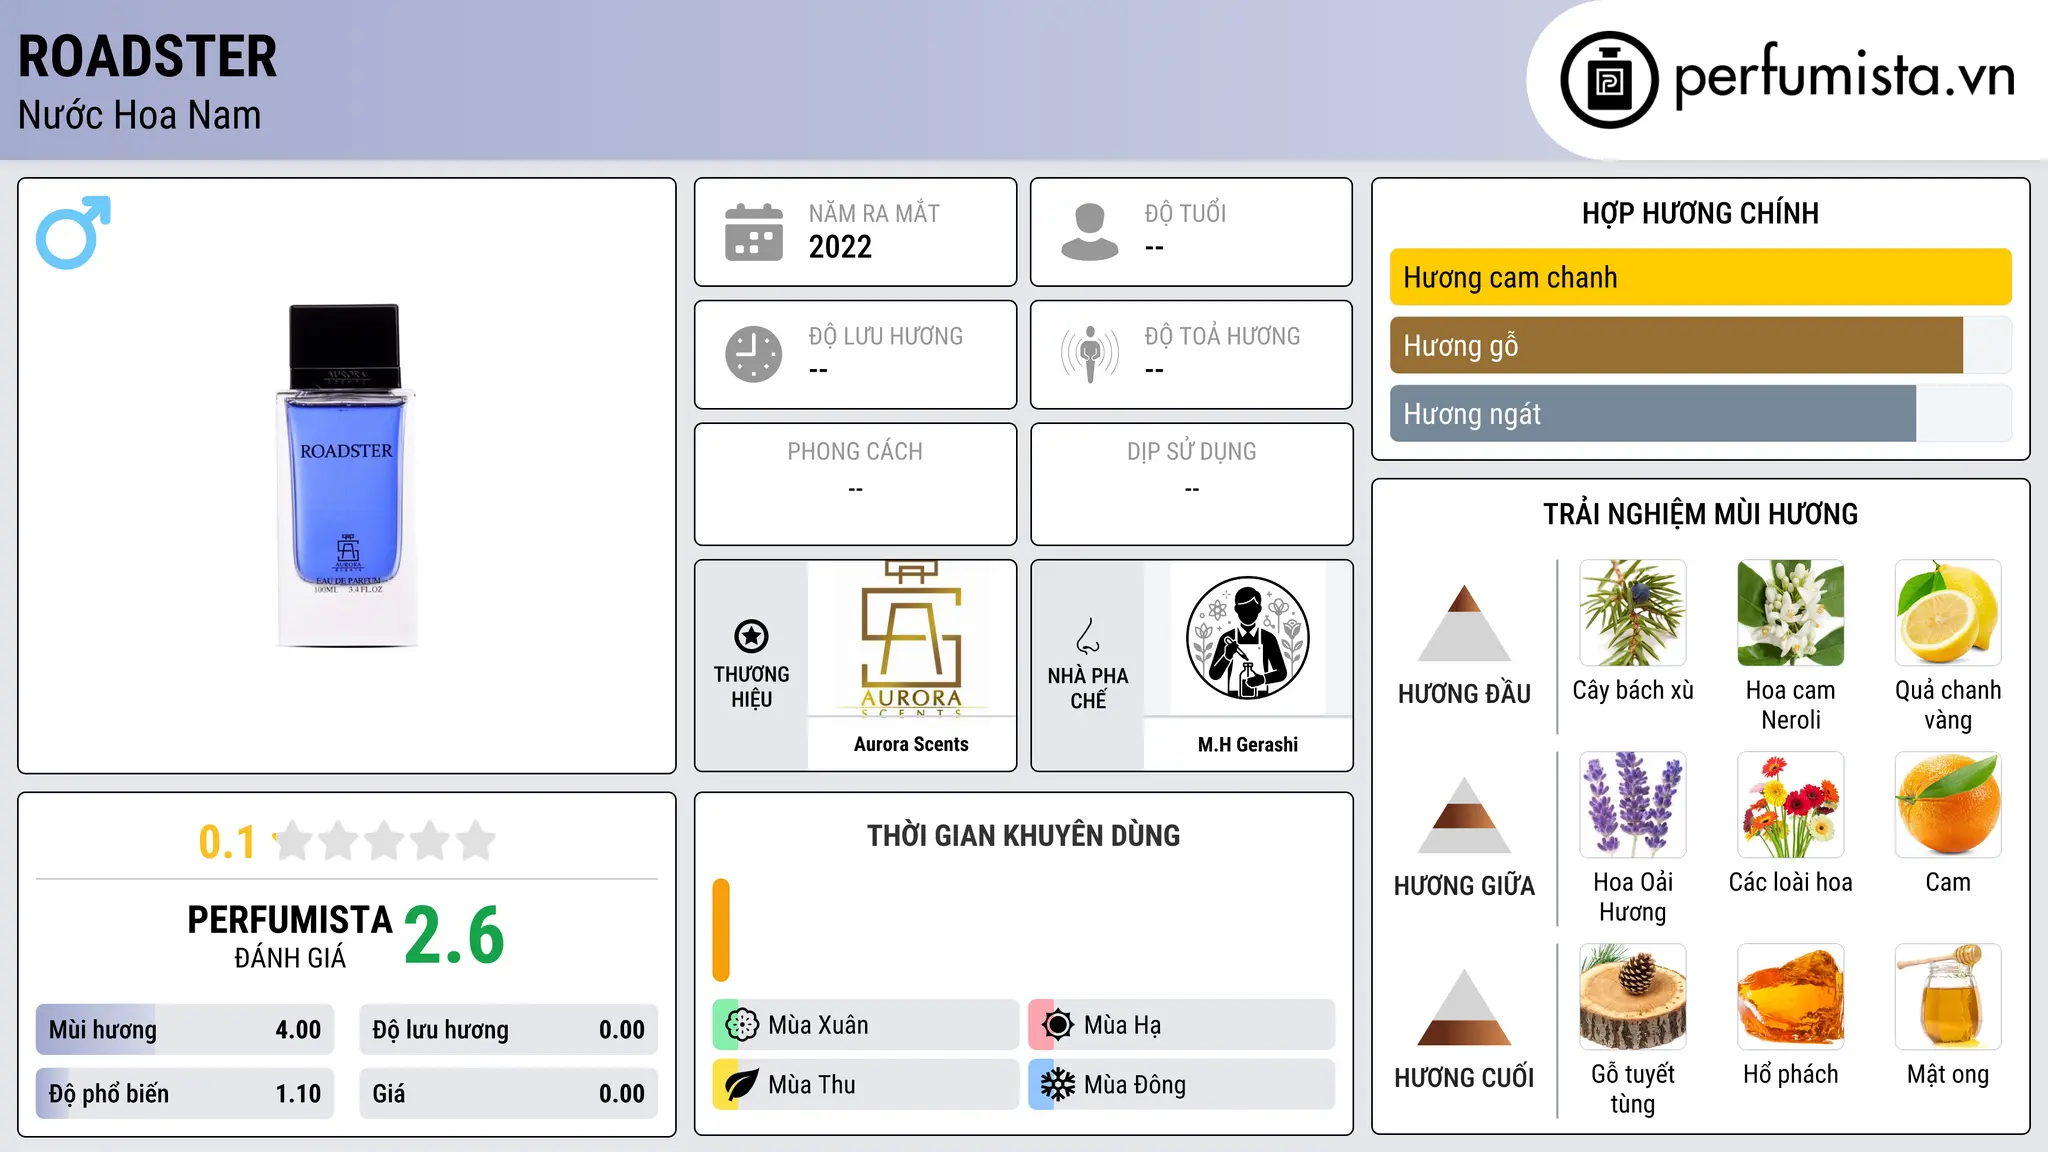The width and height of the screenshot is (2048, 1152).
Task: Select the Cây bách xù note image
Action: [1633, 613]
